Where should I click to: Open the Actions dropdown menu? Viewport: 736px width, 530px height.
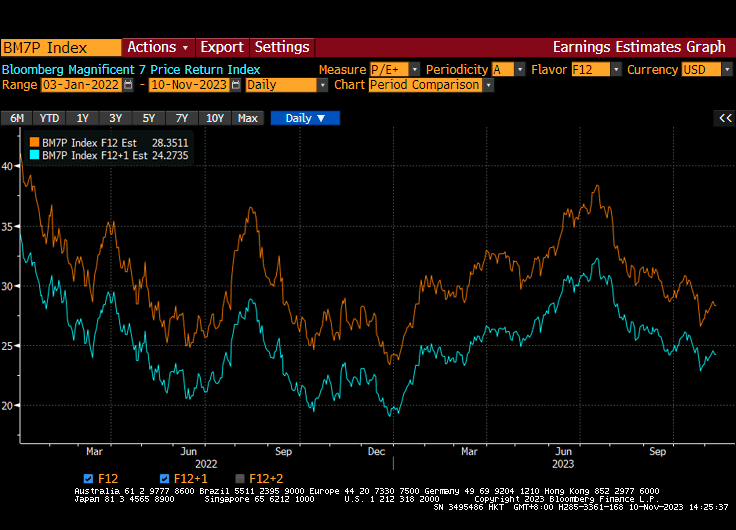[x=158, y=47]
